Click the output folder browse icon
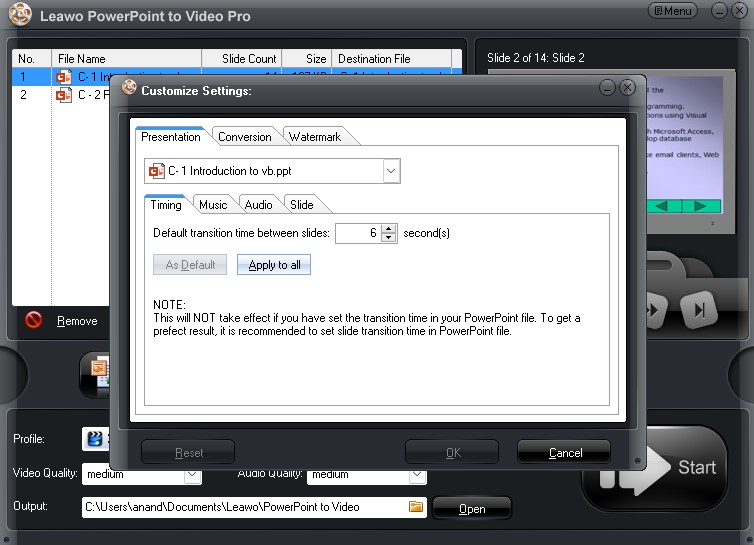Screen dimensions: 754x545 (416, 507)
